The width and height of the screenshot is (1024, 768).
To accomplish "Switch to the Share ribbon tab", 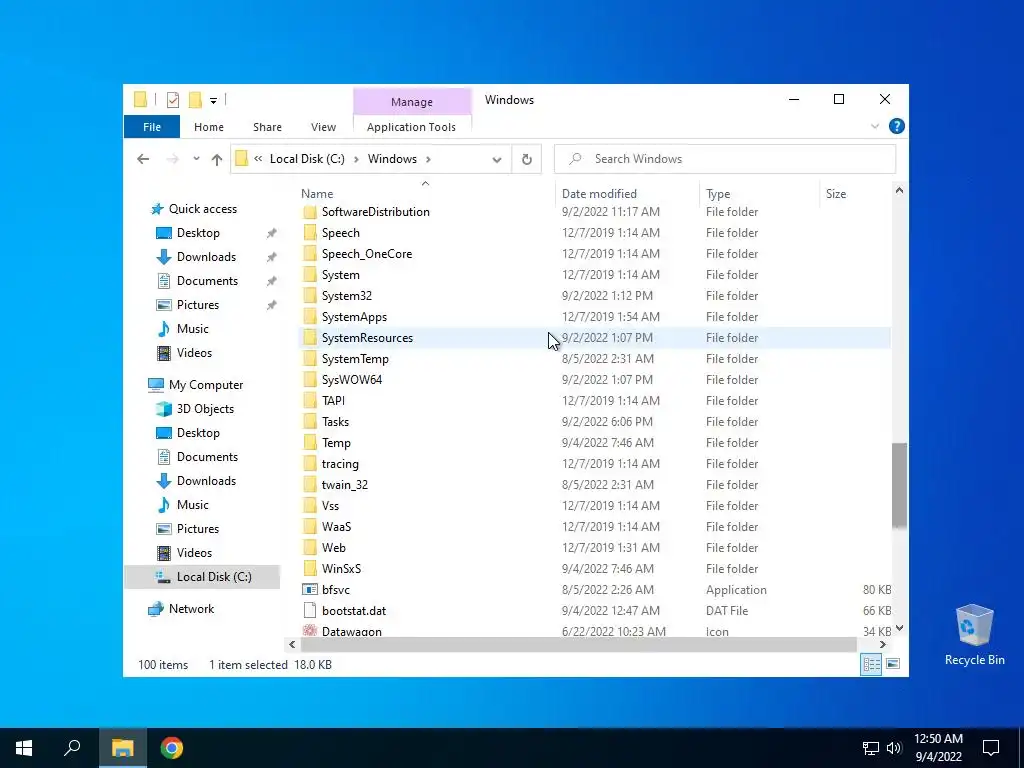I will tap(267, 127).
